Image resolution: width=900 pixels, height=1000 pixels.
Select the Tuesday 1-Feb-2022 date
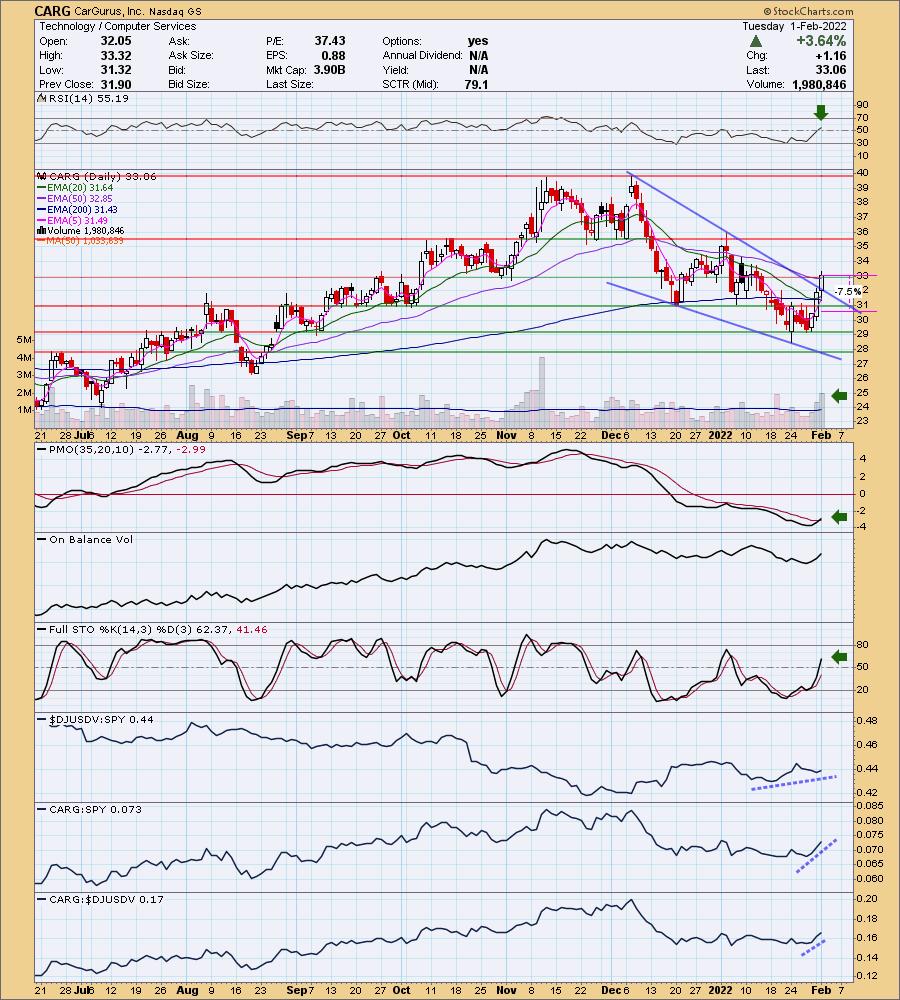(795, 26)
